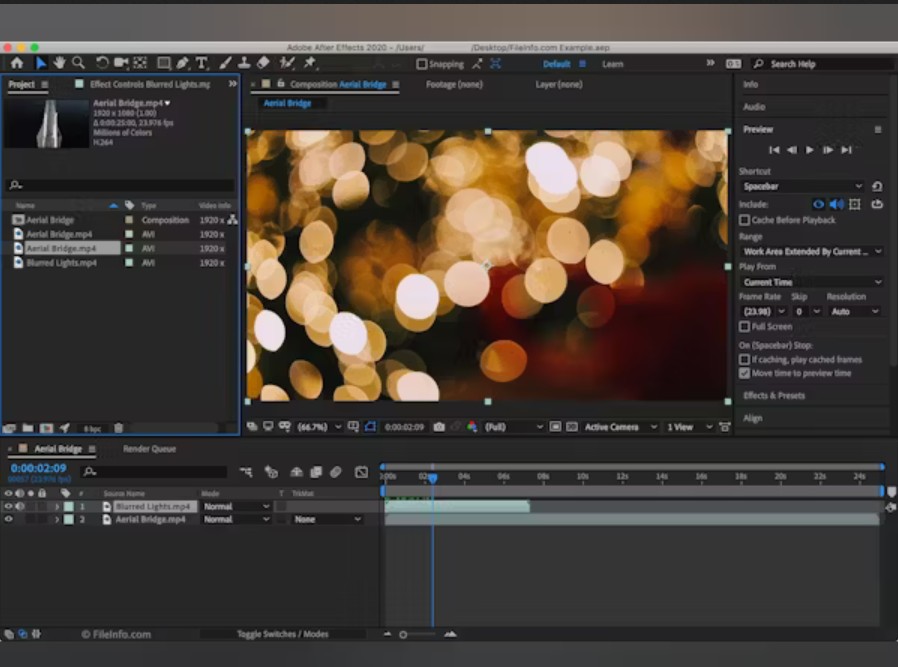This screenshot has width=898, height=667.
Task: Select the Rotation tool
Action: point(102,63)
